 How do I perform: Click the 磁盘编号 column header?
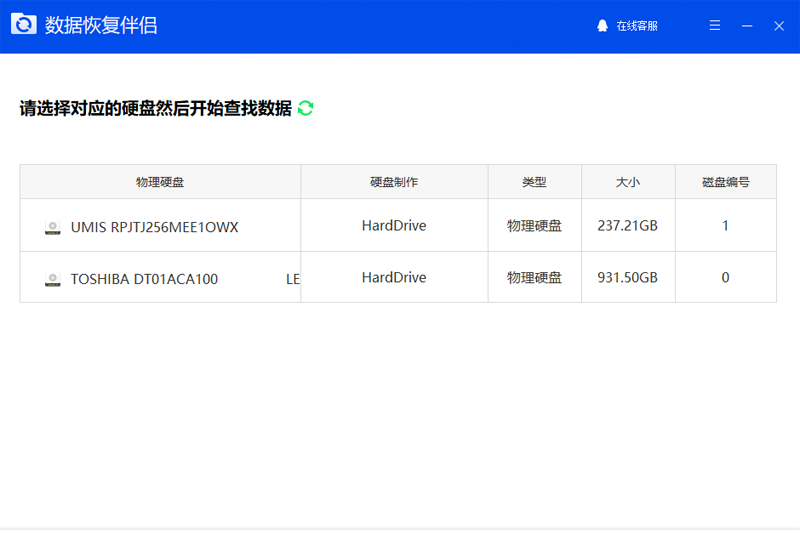point(726,182)
